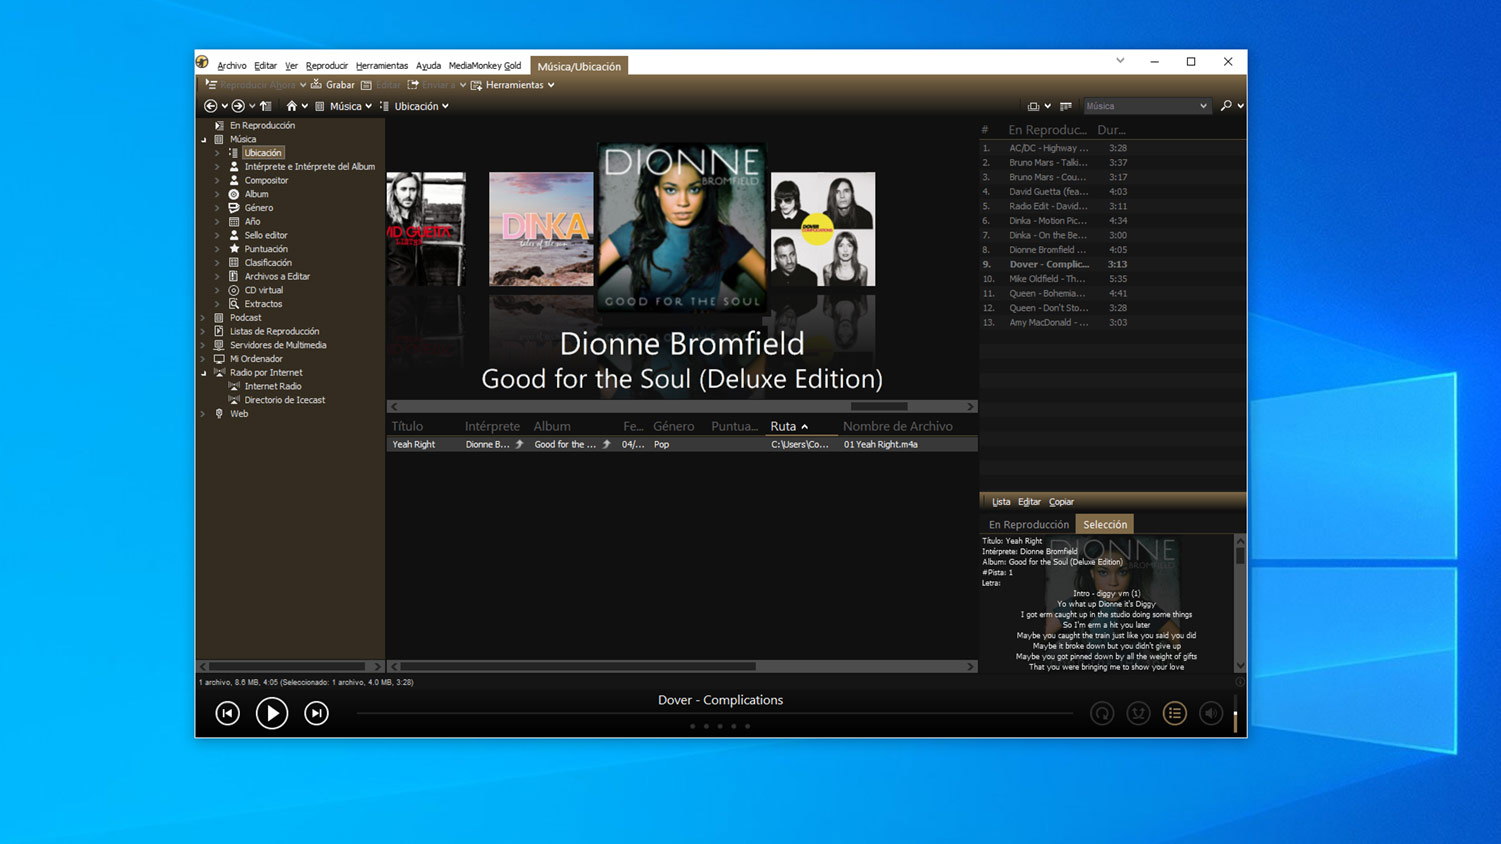Screen dimensions: 1501x844
Task: Click the Album disc icon in tree
Action: [234, 194]
